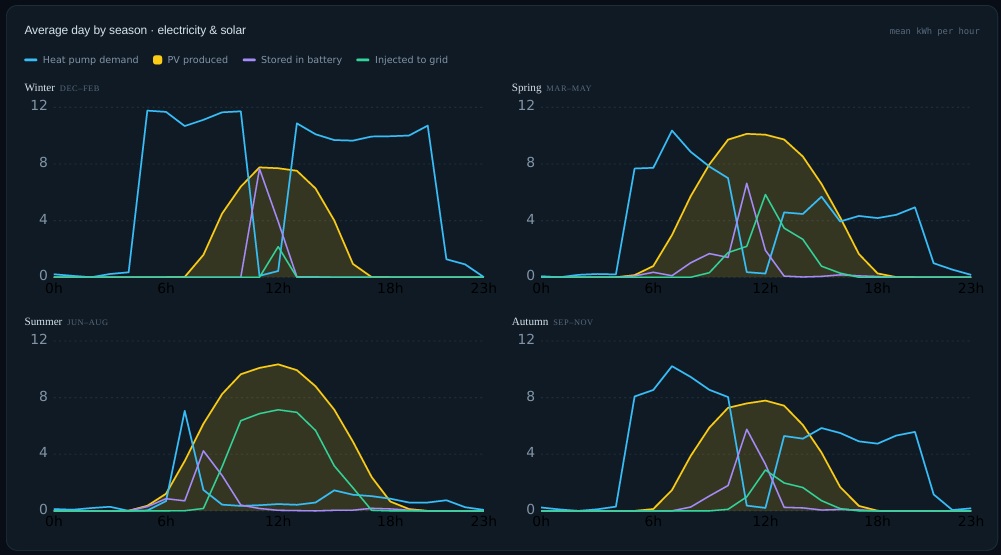The width and height of the screenshot is (1001, 555).
Task: Click the '12' y-axis label in Winter chart
Action: 39,105
